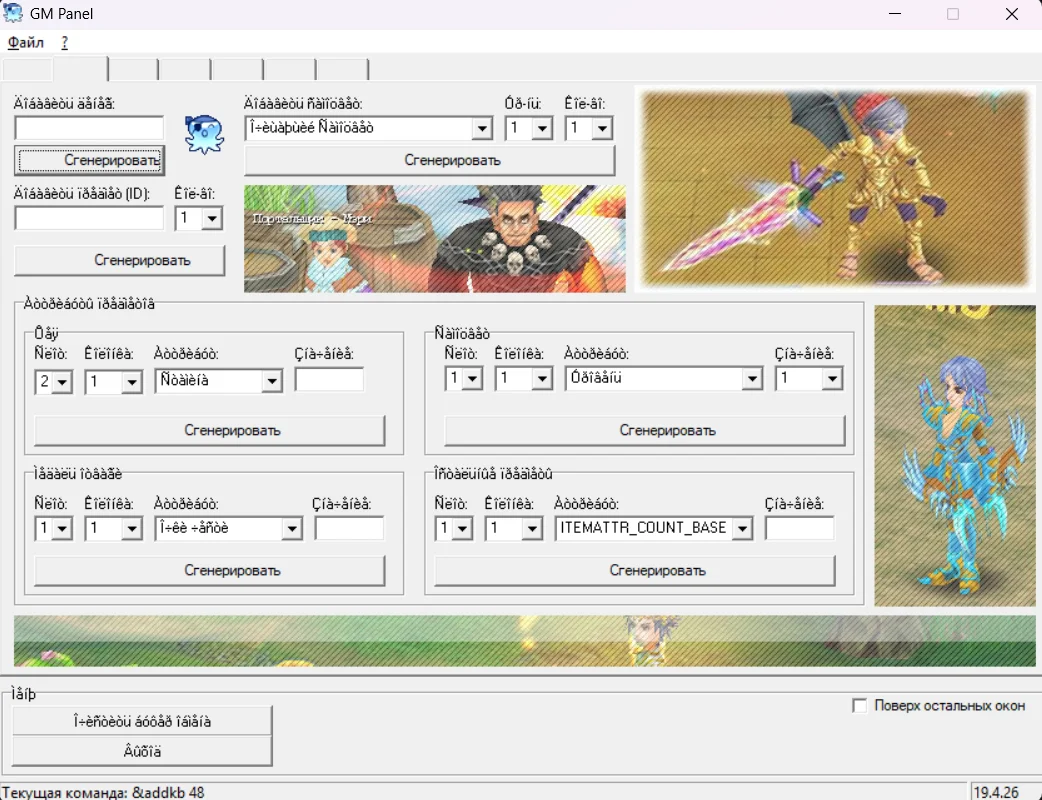Click the GM Panel title bar icon

[13, 14]
